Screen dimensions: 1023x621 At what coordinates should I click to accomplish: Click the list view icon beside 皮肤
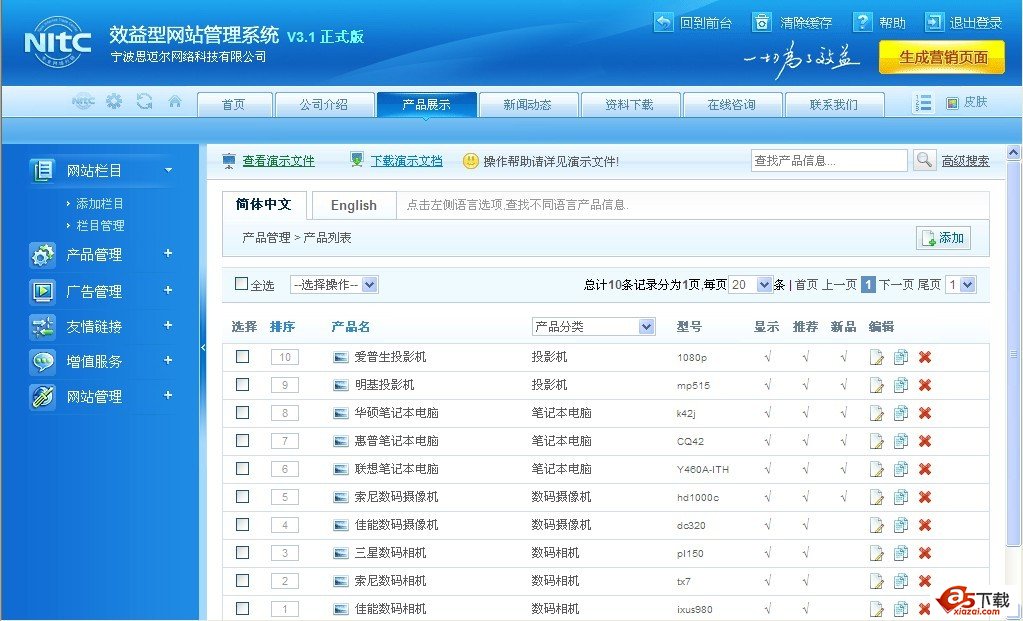coord(924,103)
